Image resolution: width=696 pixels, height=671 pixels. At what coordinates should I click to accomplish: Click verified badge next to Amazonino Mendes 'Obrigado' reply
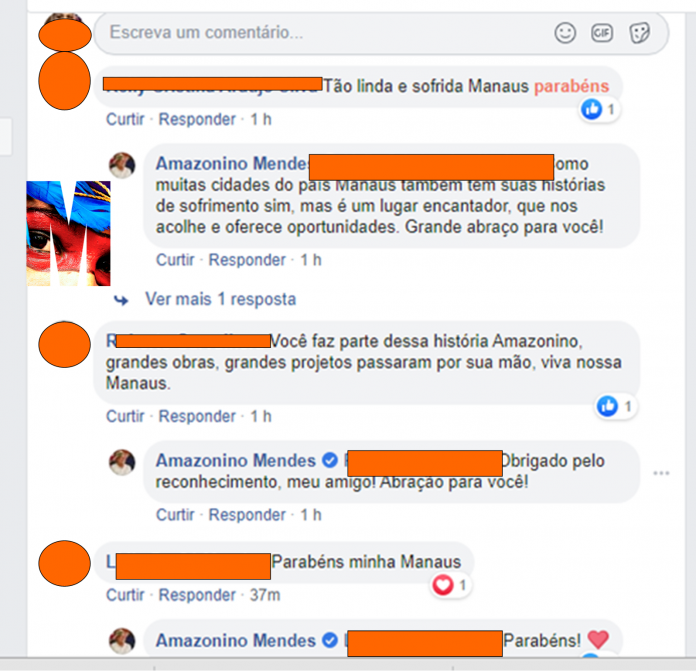point(329,460)
